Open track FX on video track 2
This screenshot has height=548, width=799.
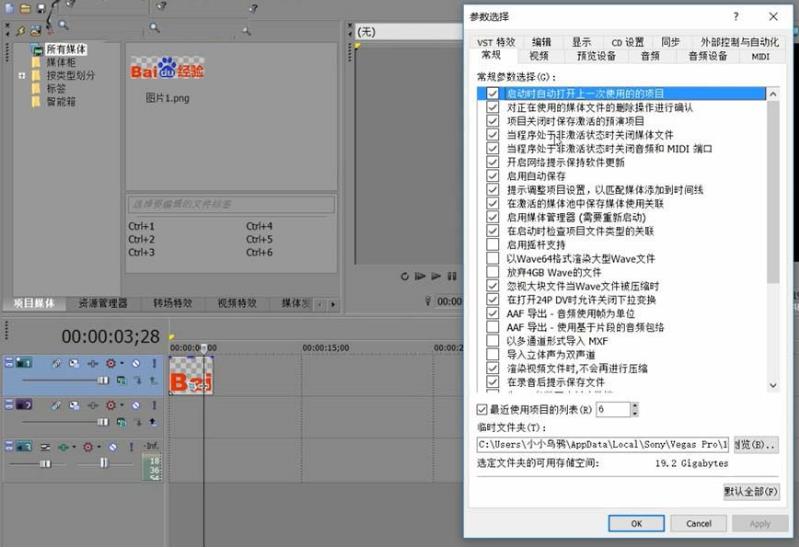[x=92, y=405]
